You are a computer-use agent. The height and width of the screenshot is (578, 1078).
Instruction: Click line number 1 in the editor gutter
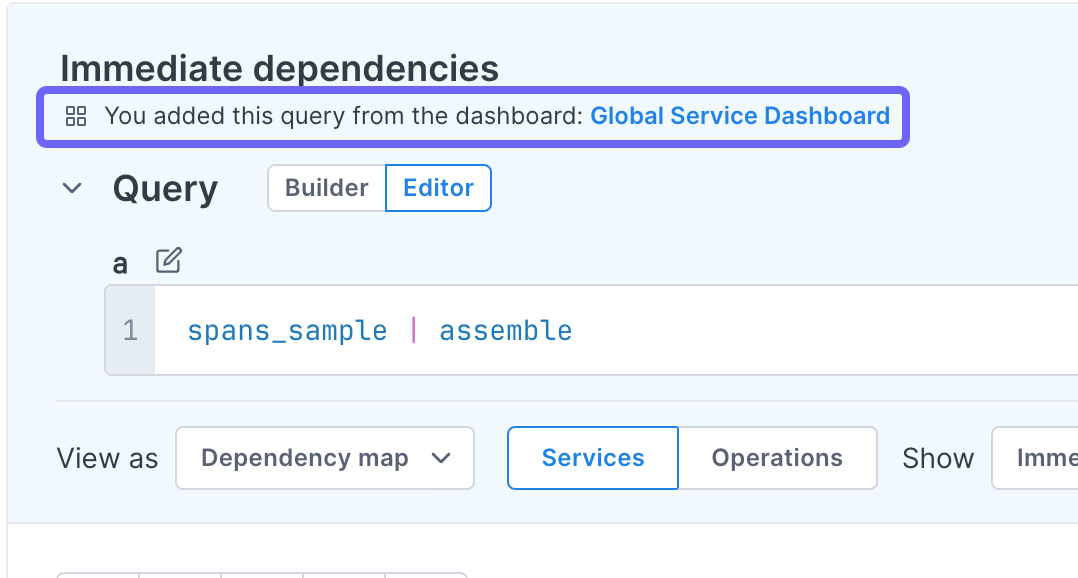[x=129, y=330]
